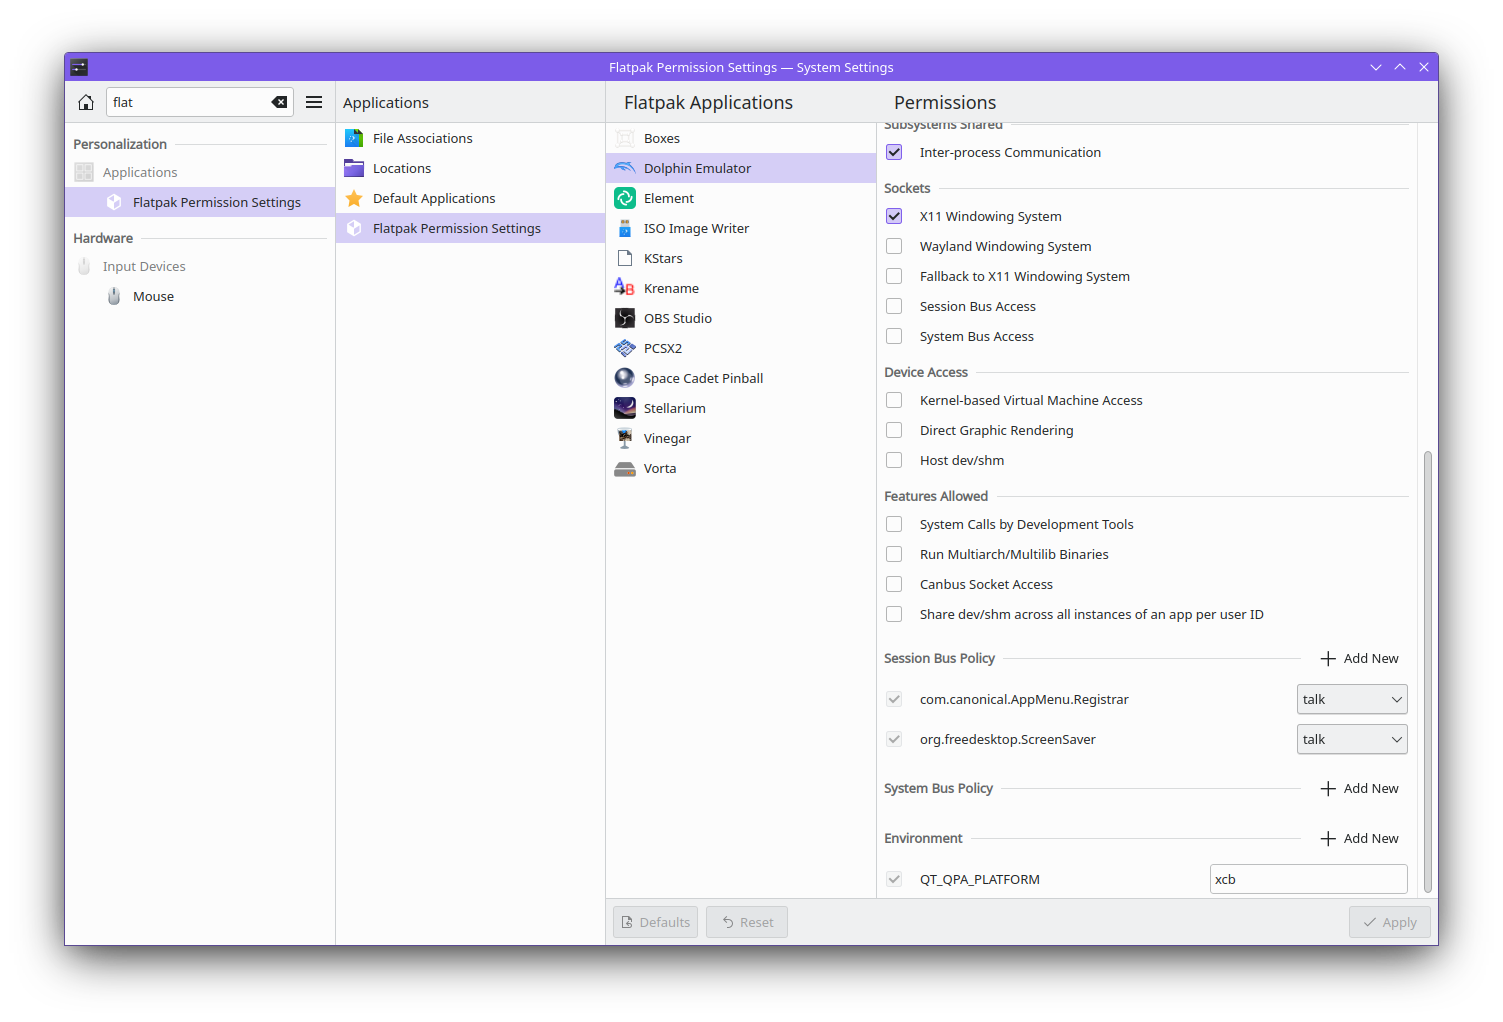Screen dimensions: 1503x1022
Task: Open the hamburger menu next to the search
Action: pyautogui.click(x=314, y=102)
